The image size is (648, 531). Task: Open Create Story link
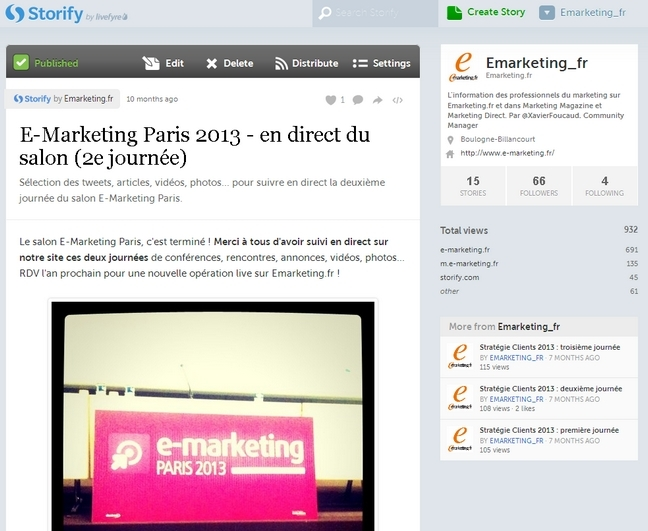click(496, 12)
